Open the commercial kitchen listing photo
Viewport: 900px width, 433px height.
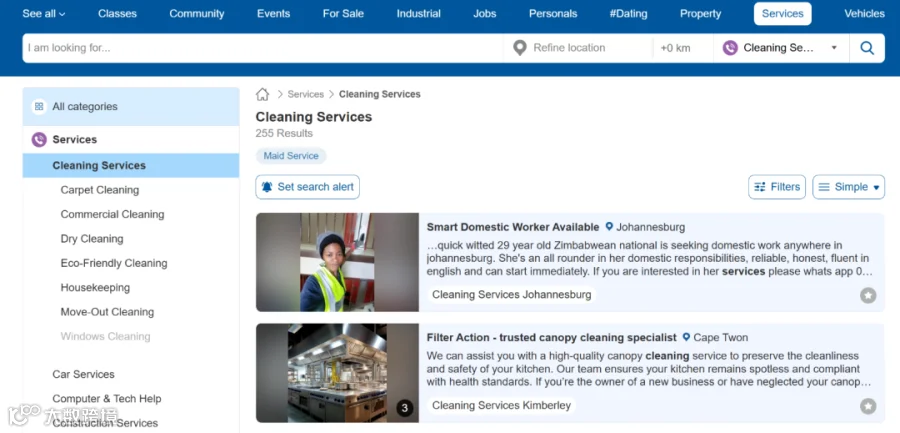click(337, 373)
